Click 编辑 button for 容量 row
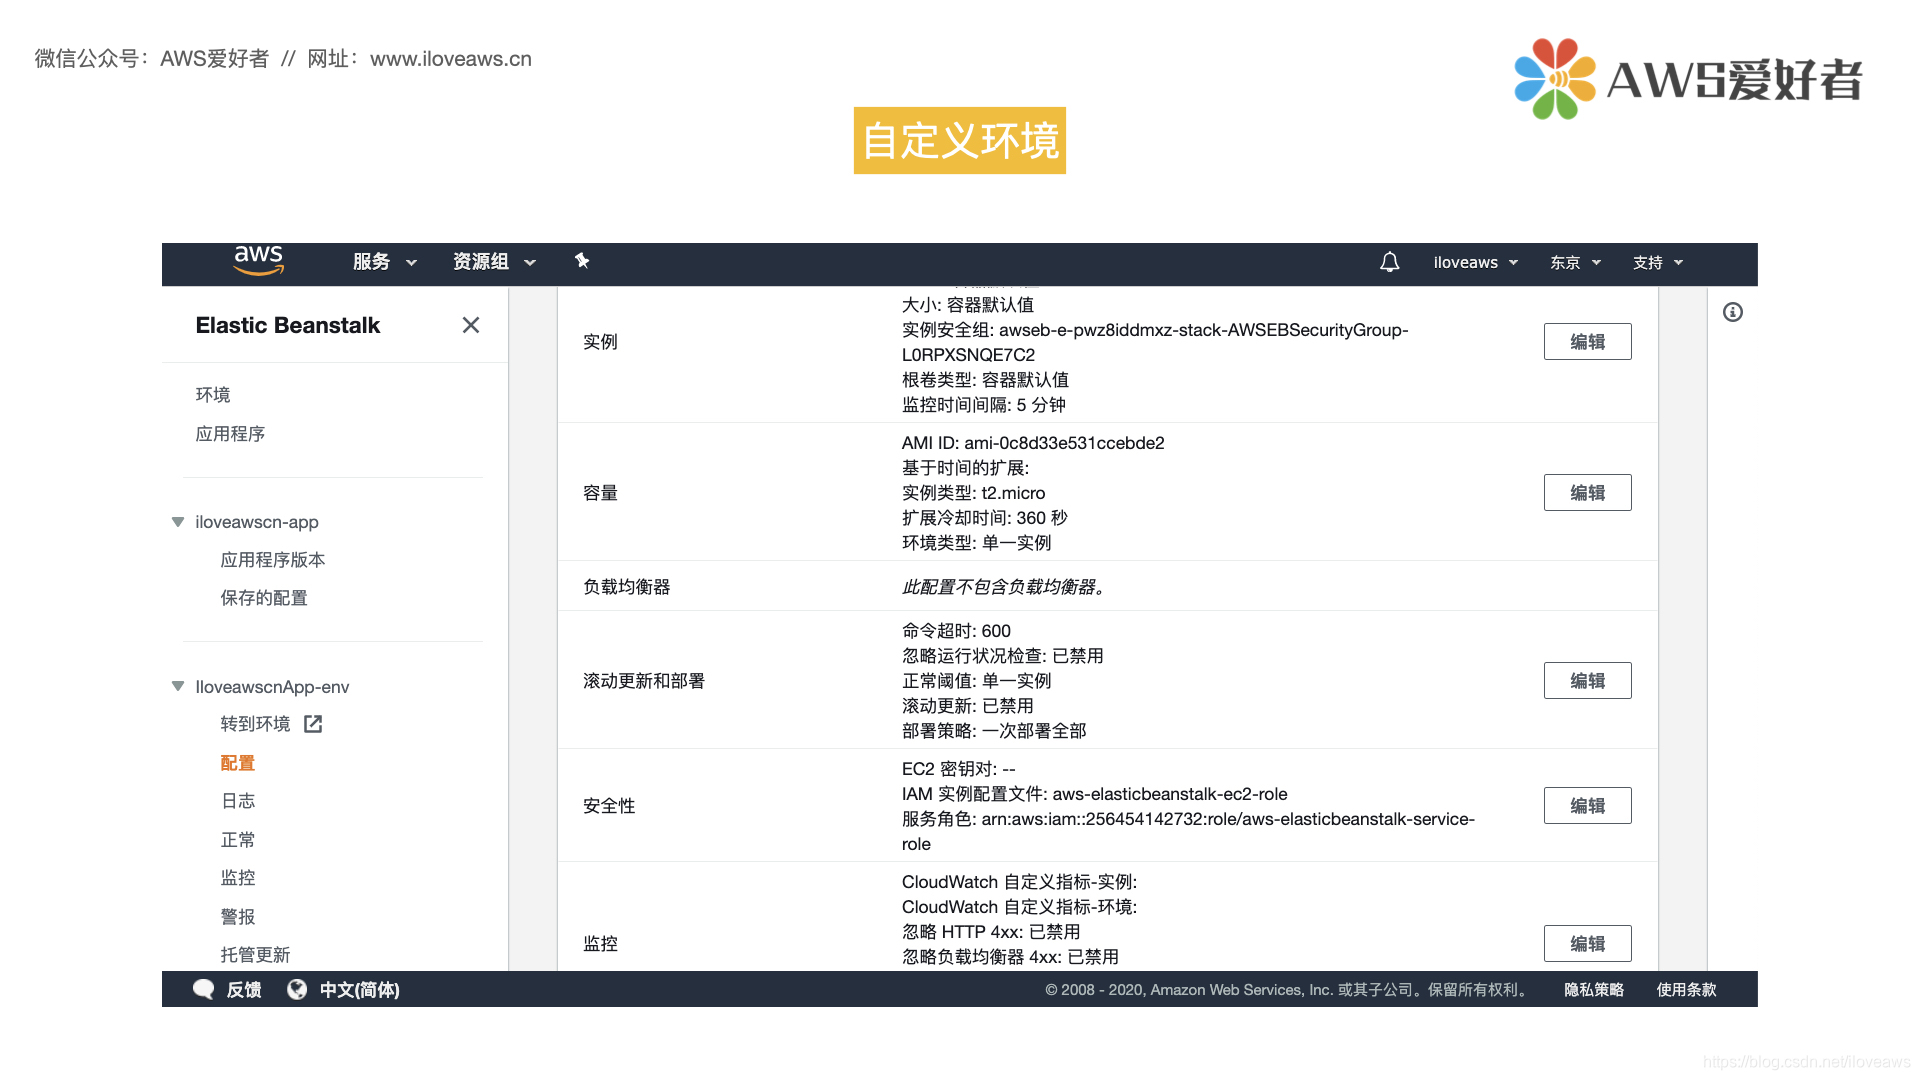The width and height of the screenshot is (1920, 1080). (x=1587, y=493)
